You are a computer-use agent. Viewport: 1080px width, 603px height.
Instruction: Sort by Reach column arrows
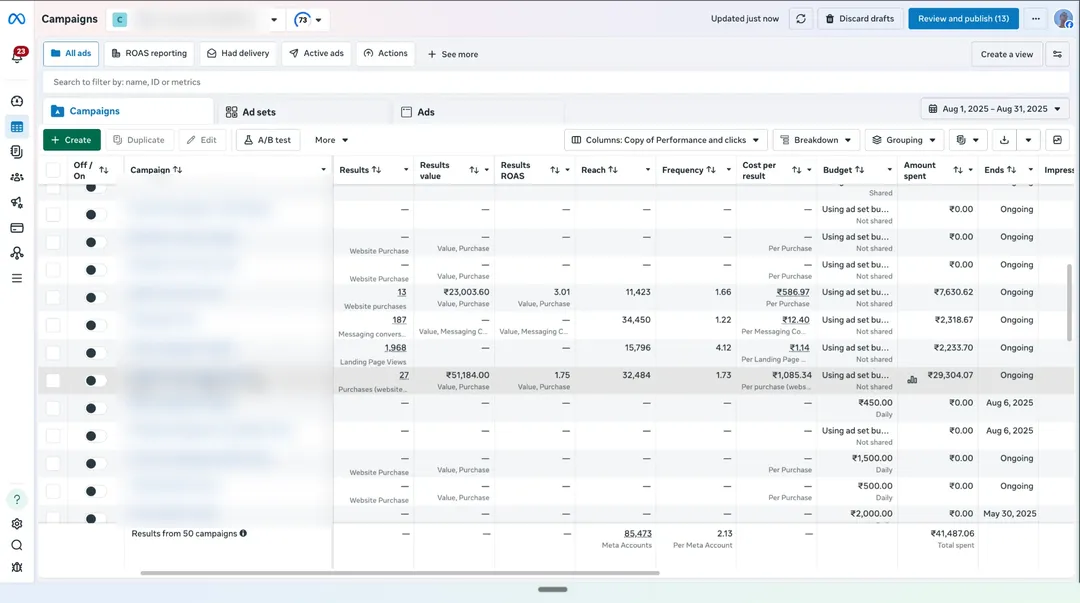613,170
